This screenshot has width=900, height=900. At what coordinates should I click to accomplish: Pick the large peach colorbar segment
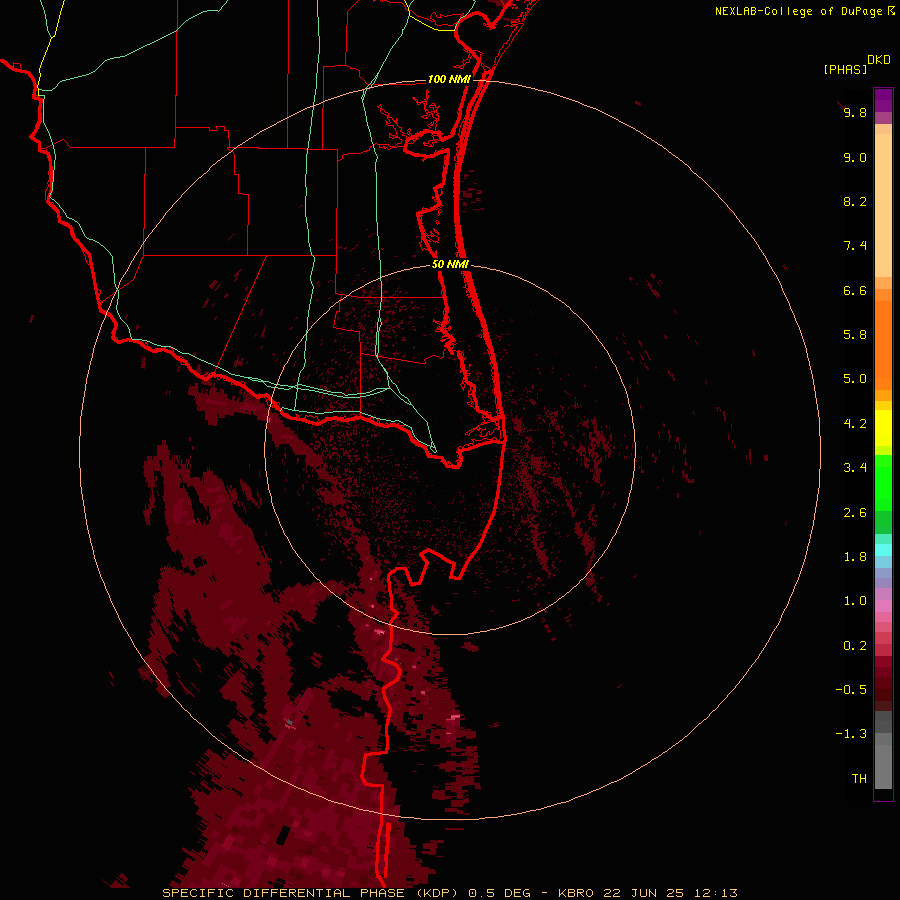point(883,205)
